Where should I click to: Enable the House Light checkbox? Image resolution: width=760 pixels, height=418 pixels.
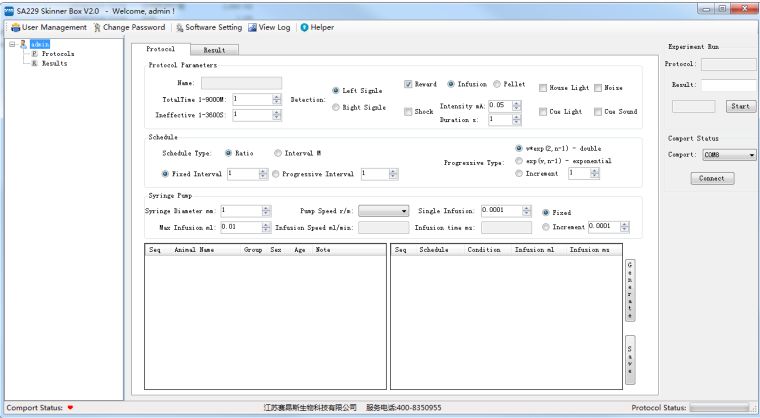(x=543, y=88)
